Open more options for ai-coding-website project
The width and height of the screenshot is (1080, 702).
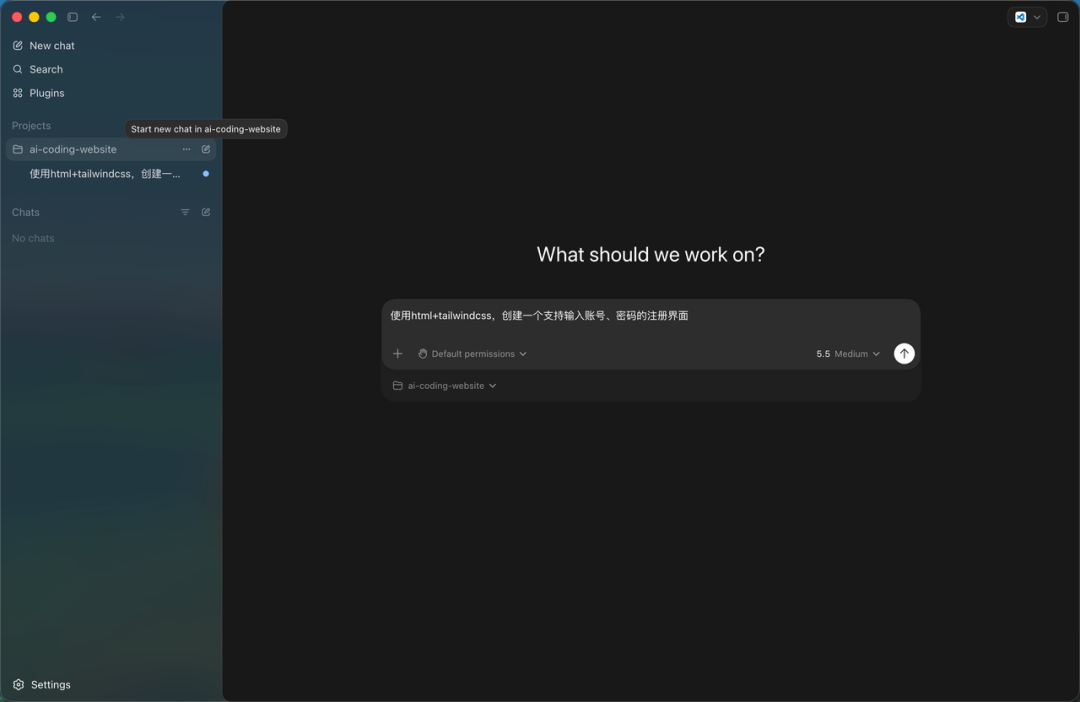point(186,149)
